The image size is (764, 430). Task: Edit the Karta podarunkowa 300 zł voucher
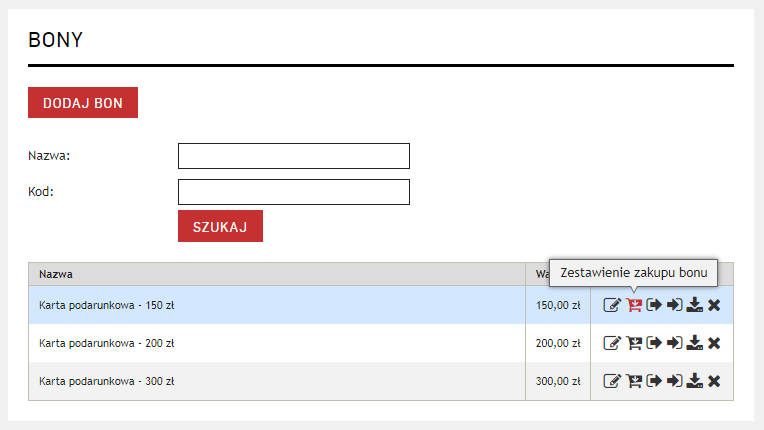click(612, 381)
